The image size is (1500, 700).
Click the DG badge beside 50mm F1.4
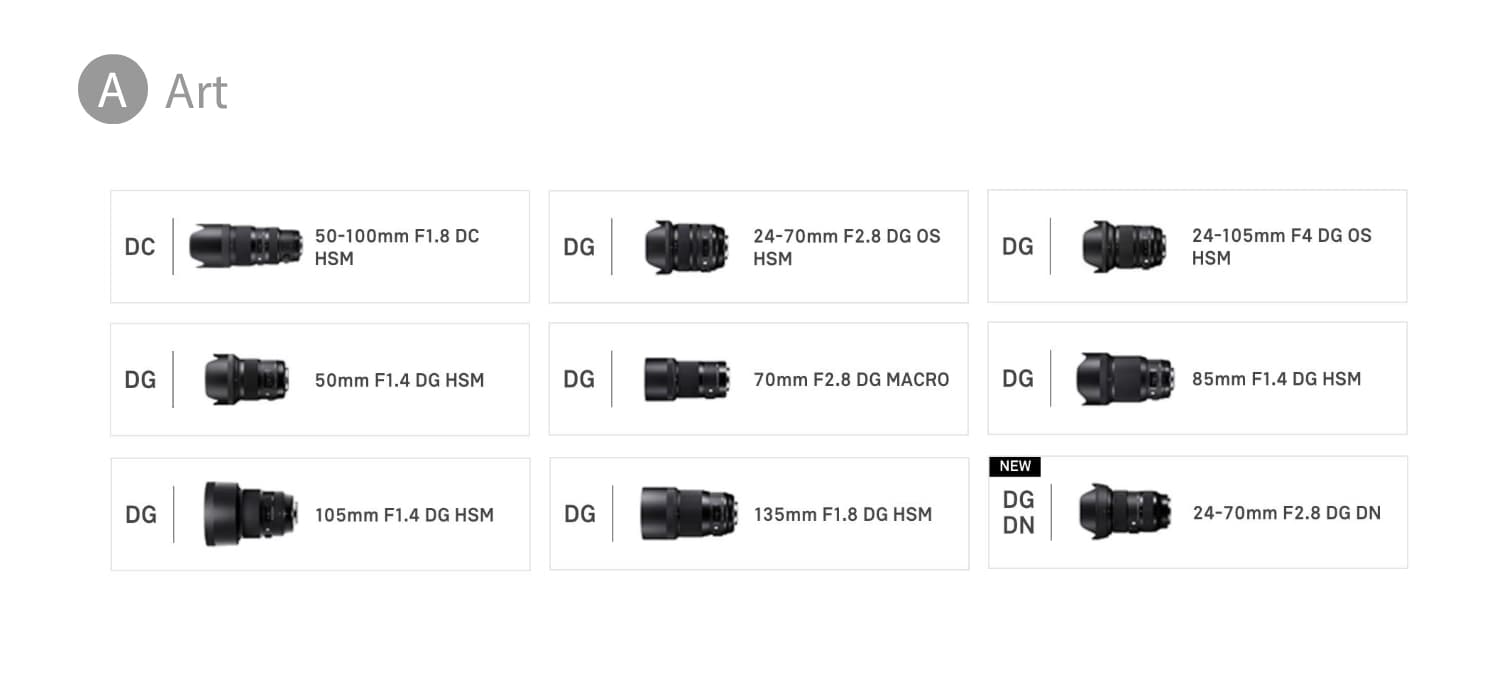click(140, 380)
